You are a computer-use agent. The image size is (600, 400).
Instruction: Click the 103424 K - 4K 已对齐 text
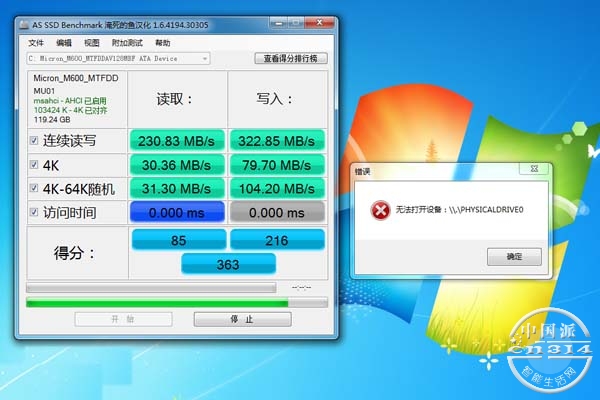(70, 110)
